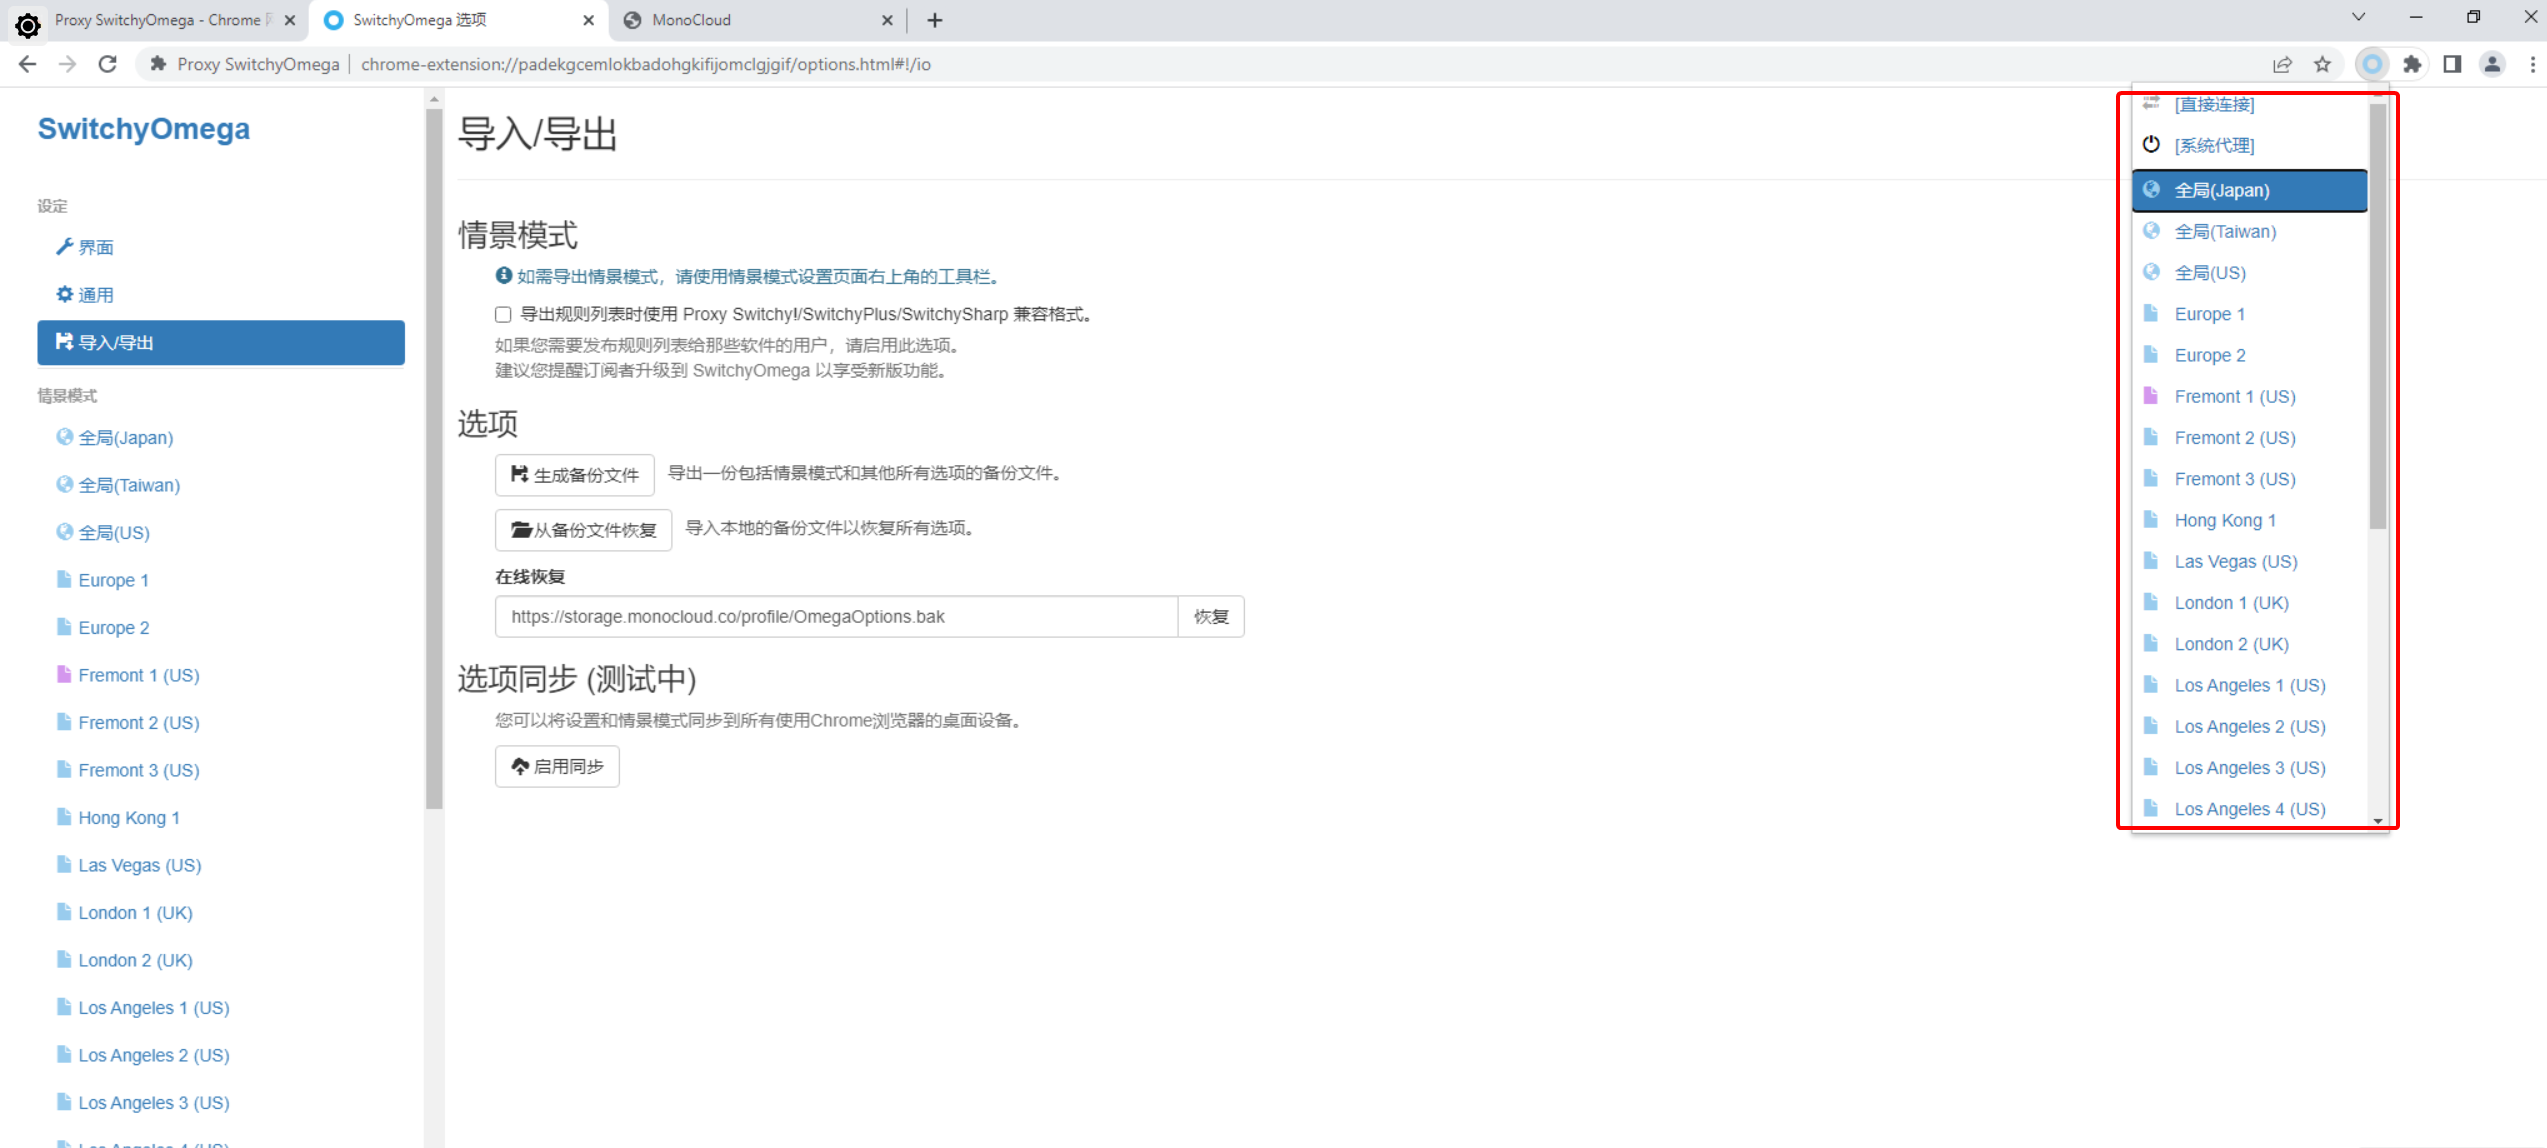Select the Hong Kong 1 profile in the popup

[x=2225, y=520]
